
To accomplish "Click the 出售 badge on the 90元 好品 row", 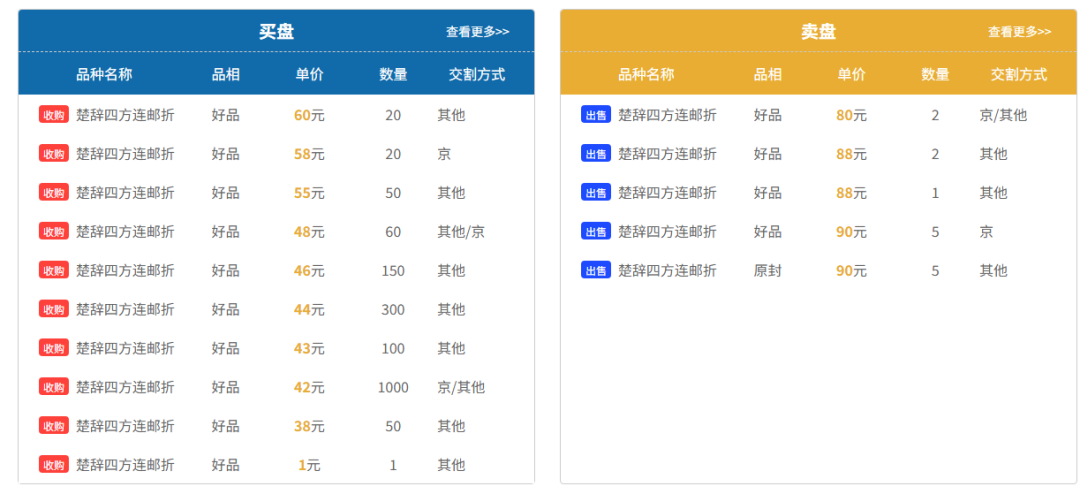I will pos(596,231).
